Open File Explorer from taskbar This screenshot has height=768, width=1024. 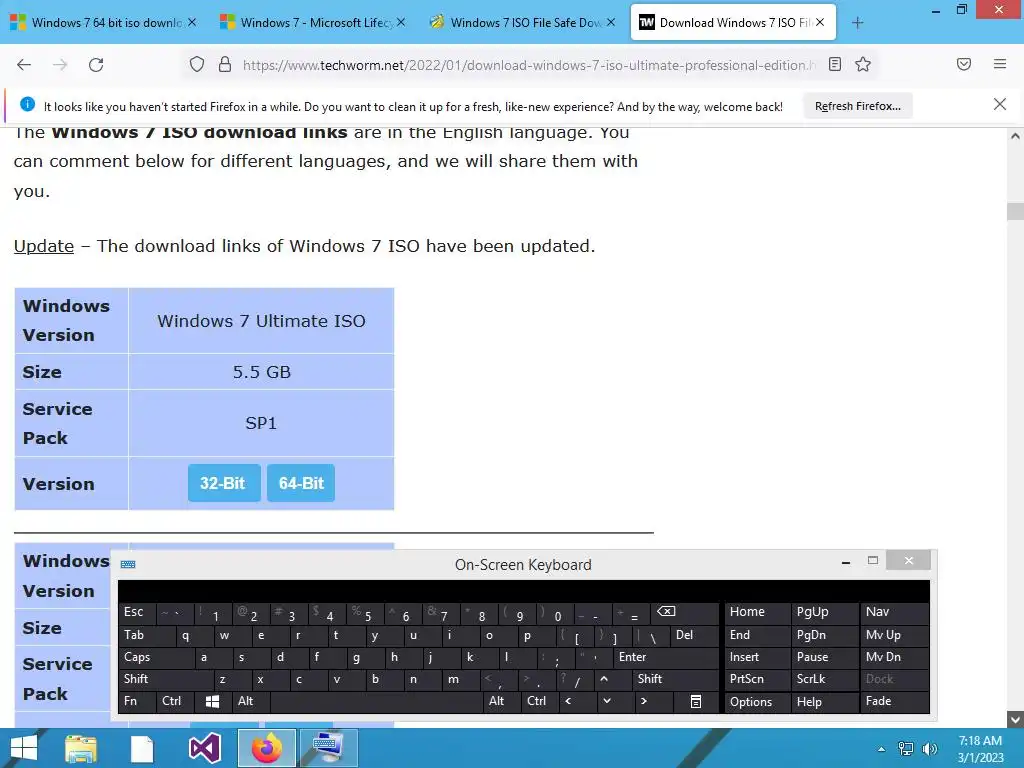pyautogui.click(x=81, y=748)
